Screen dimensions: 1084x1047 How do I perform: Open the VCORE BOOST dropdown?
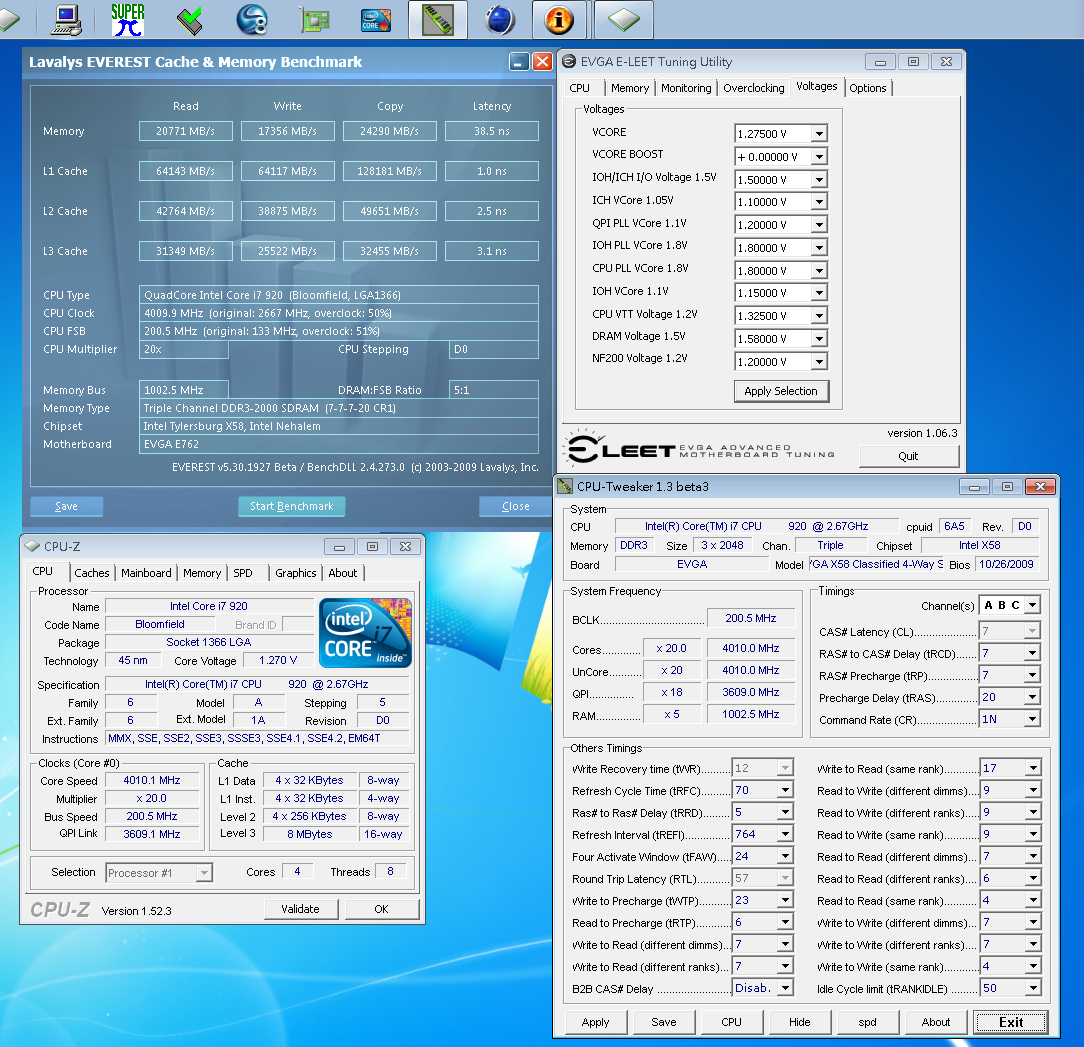tap(819, 157)
